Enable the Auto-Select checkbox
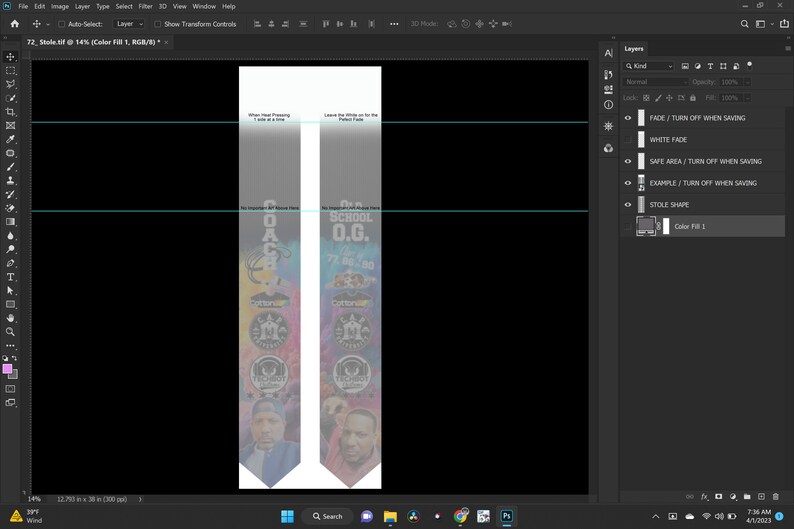 coord(61,24)
